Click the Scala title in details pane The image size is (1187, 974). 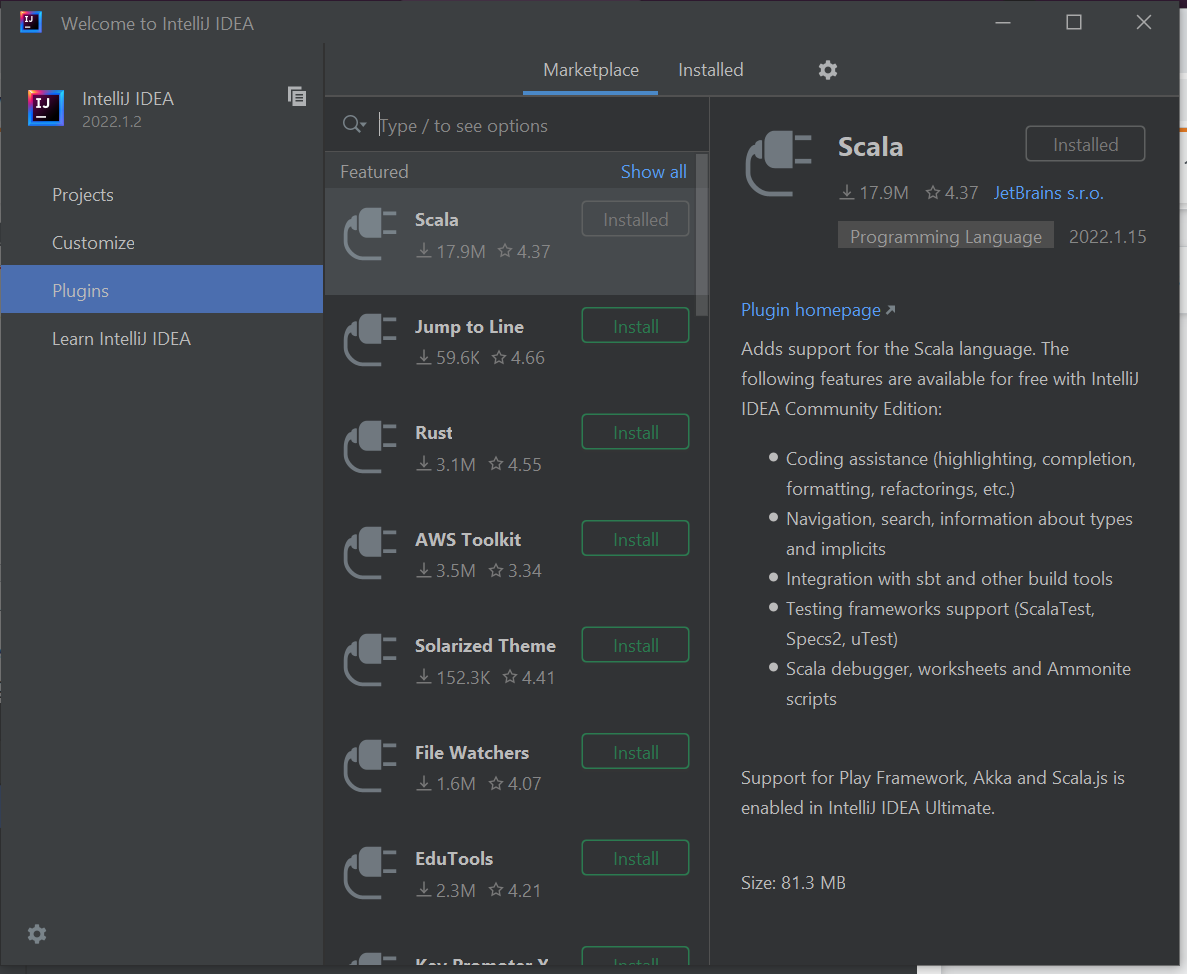pos(871,147)
